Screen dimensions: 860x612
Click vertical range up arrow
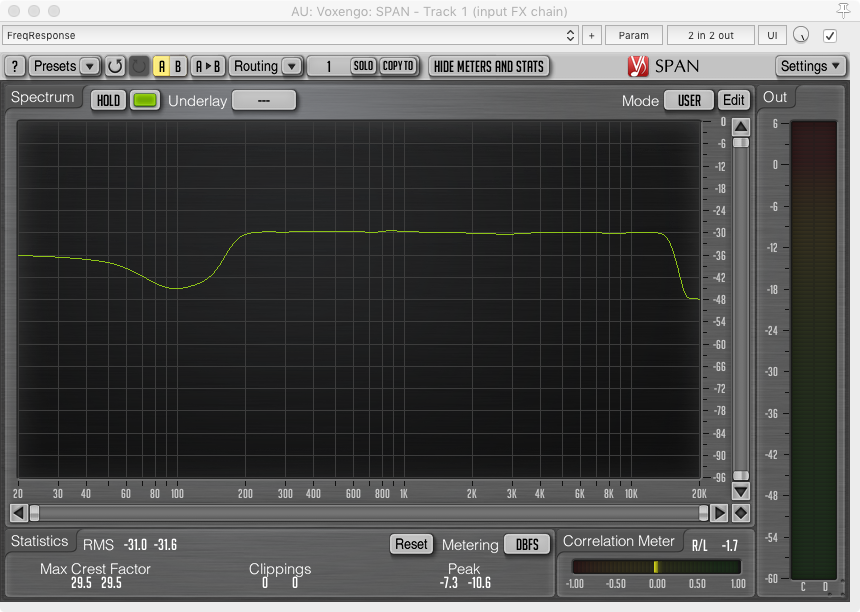tap(741, 127)
